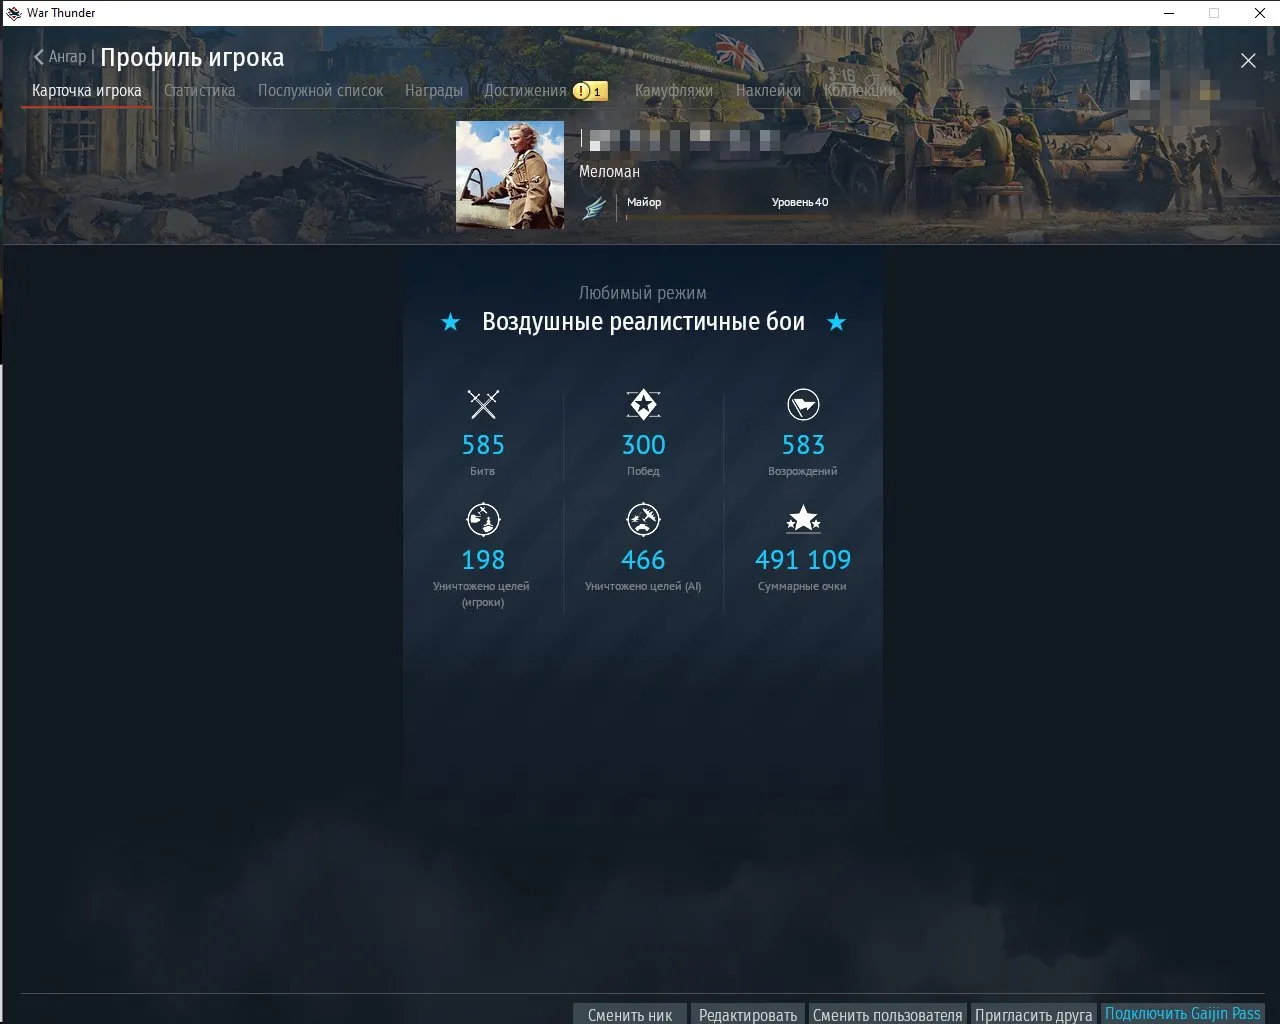Click the achievements warning badge with count 1

point(590,91)
